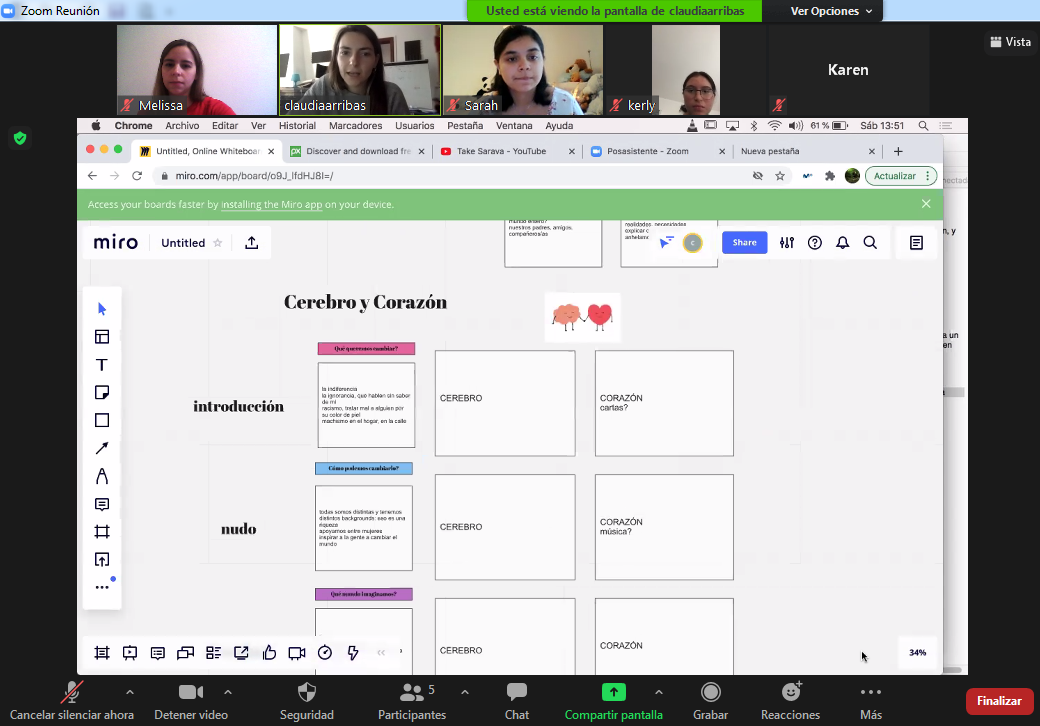Open macOS Spotlight search icon
Viewport: 1040px width, 726px height.
tap(923, 125)
